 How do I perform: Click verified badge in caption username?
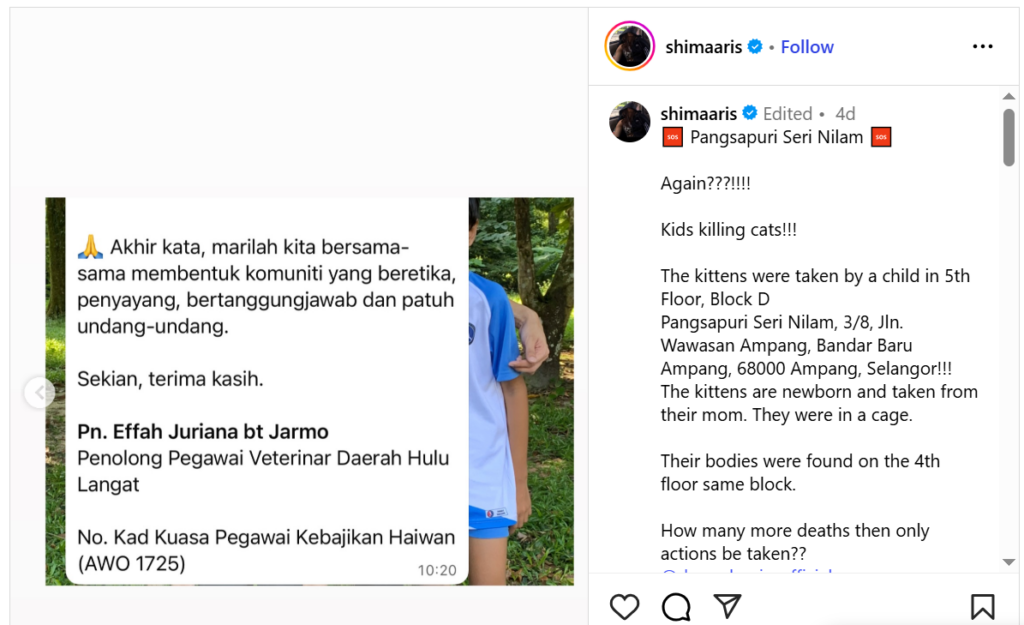click(x=750, y=113)
